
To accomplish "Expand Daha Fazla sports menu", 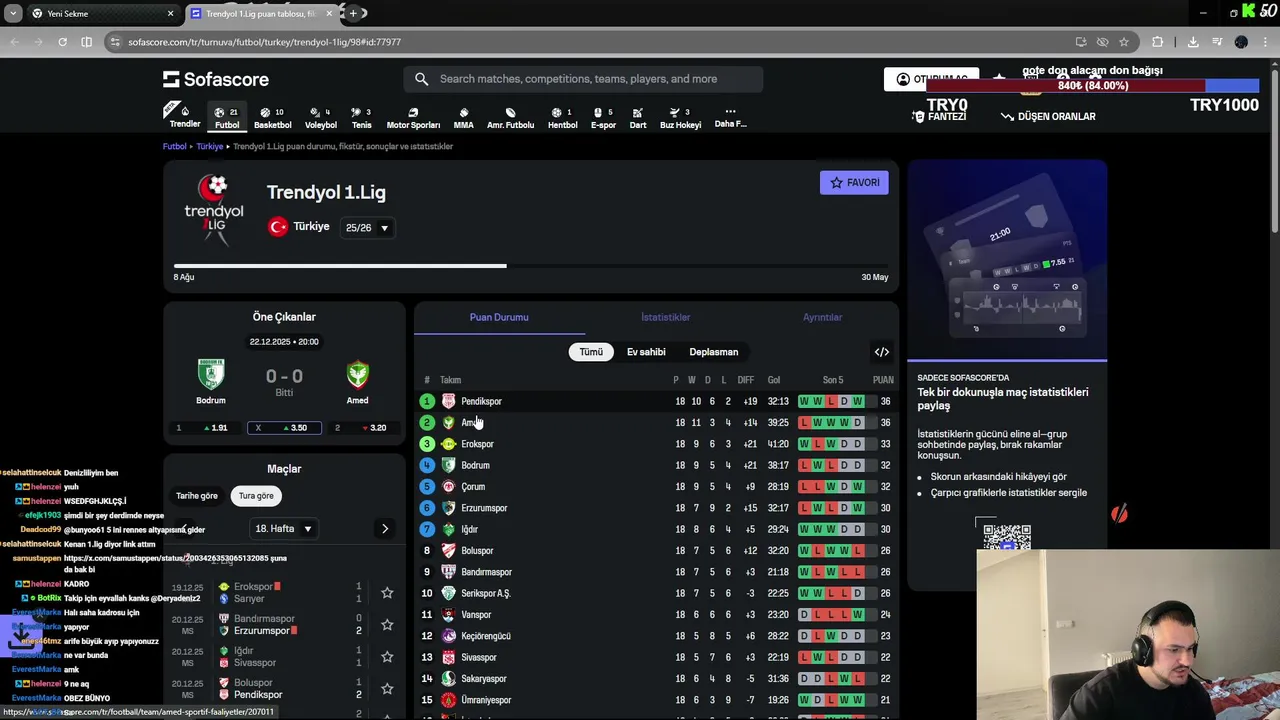I will tap(730, 117).
